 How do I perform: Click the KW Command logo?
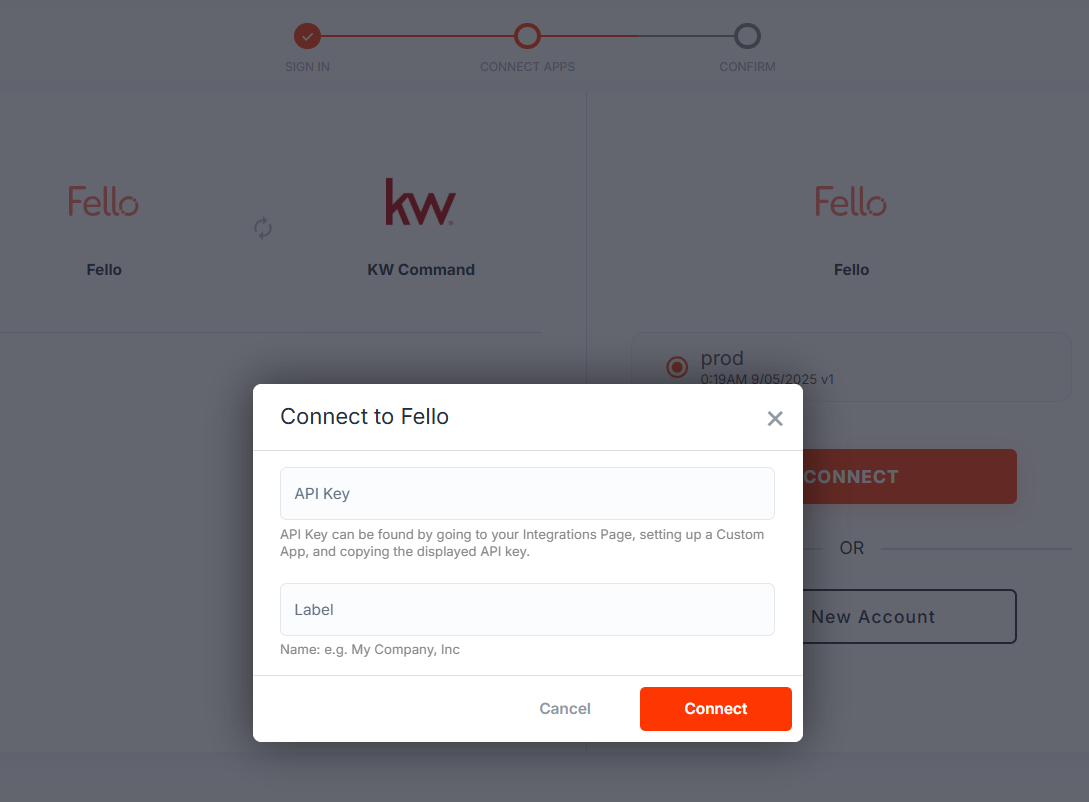(420, 201)
